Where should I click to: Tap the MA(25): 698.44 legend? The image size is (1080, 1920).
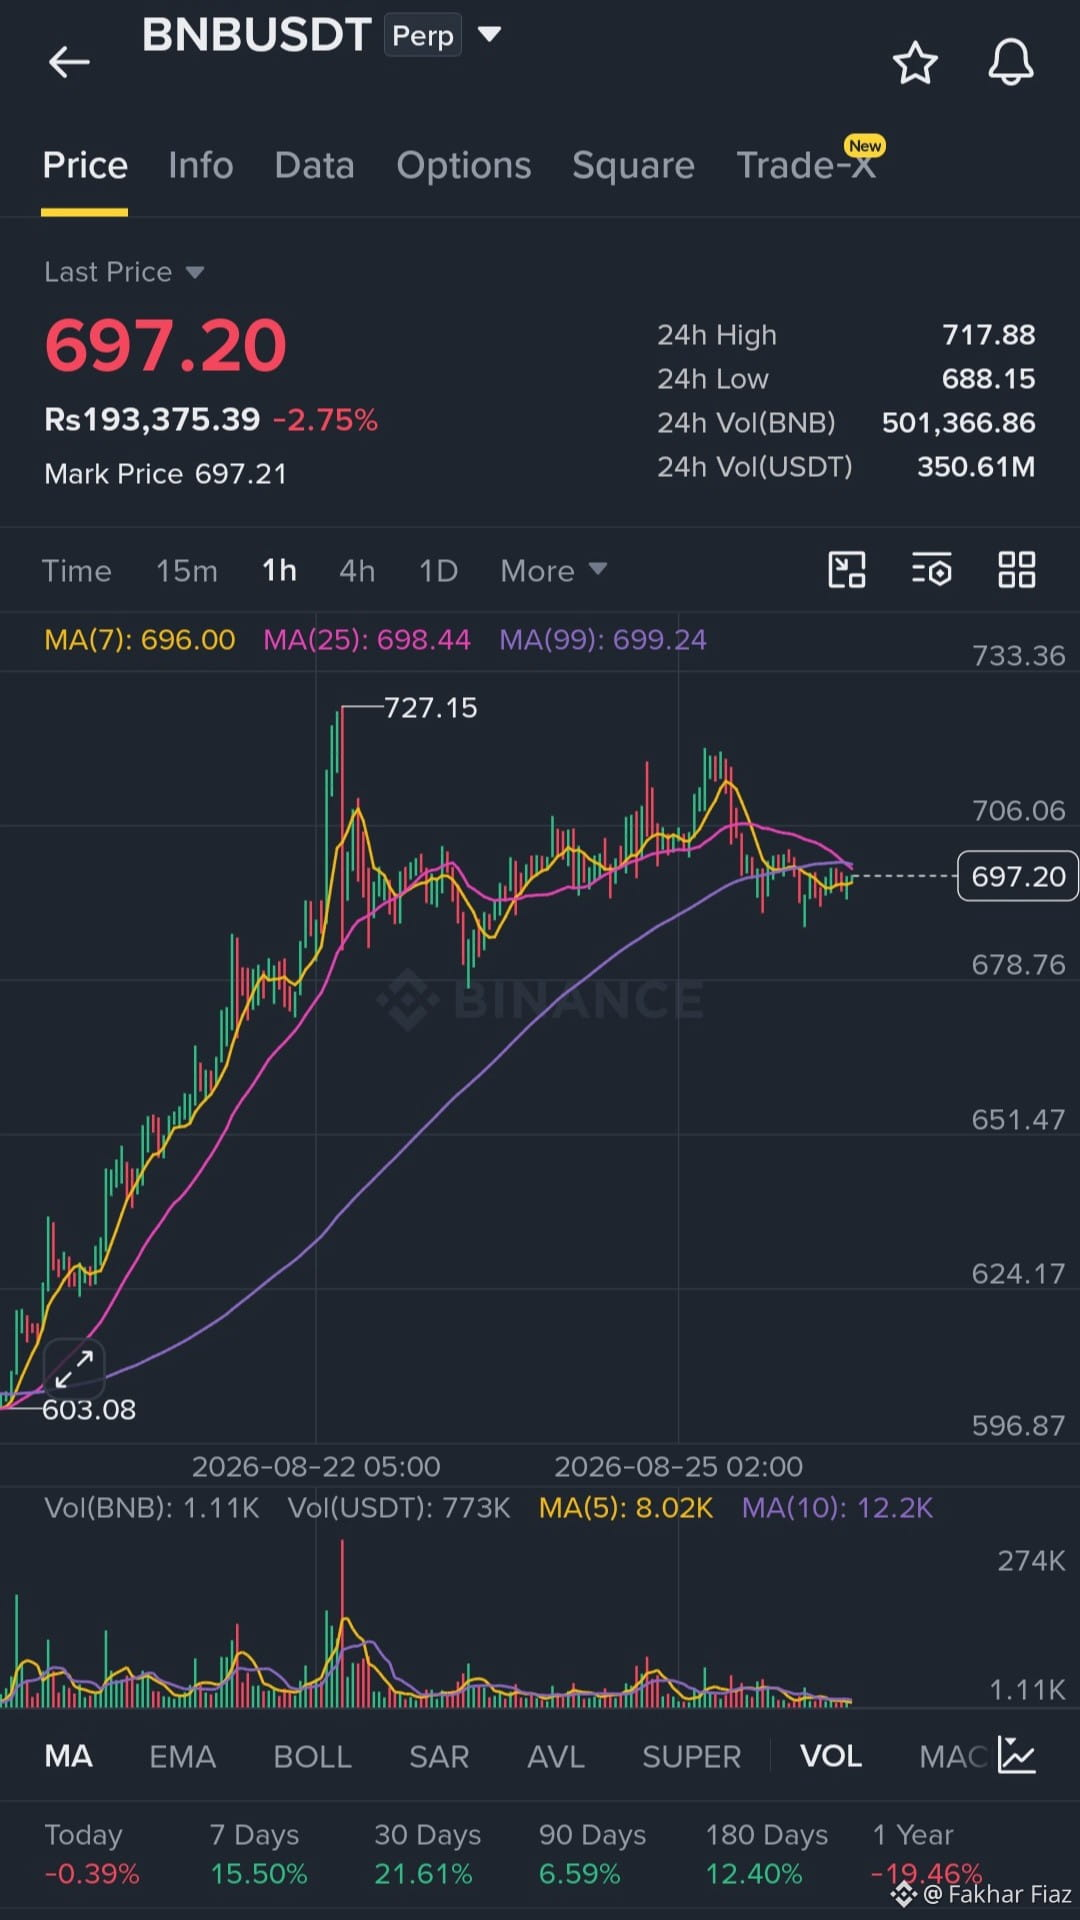point(366,639)
